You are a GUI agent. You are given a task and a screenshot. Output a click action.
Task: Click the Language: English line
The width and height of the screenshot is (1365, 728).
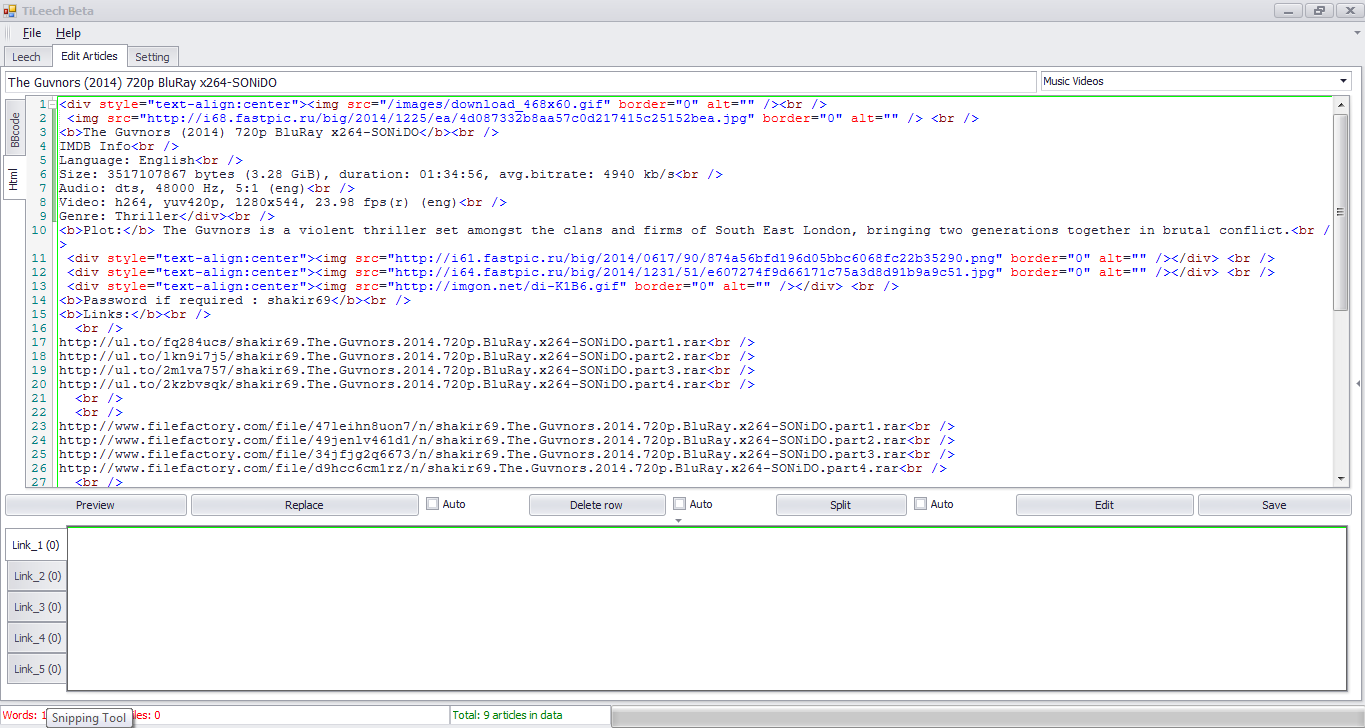pos(150,160)
